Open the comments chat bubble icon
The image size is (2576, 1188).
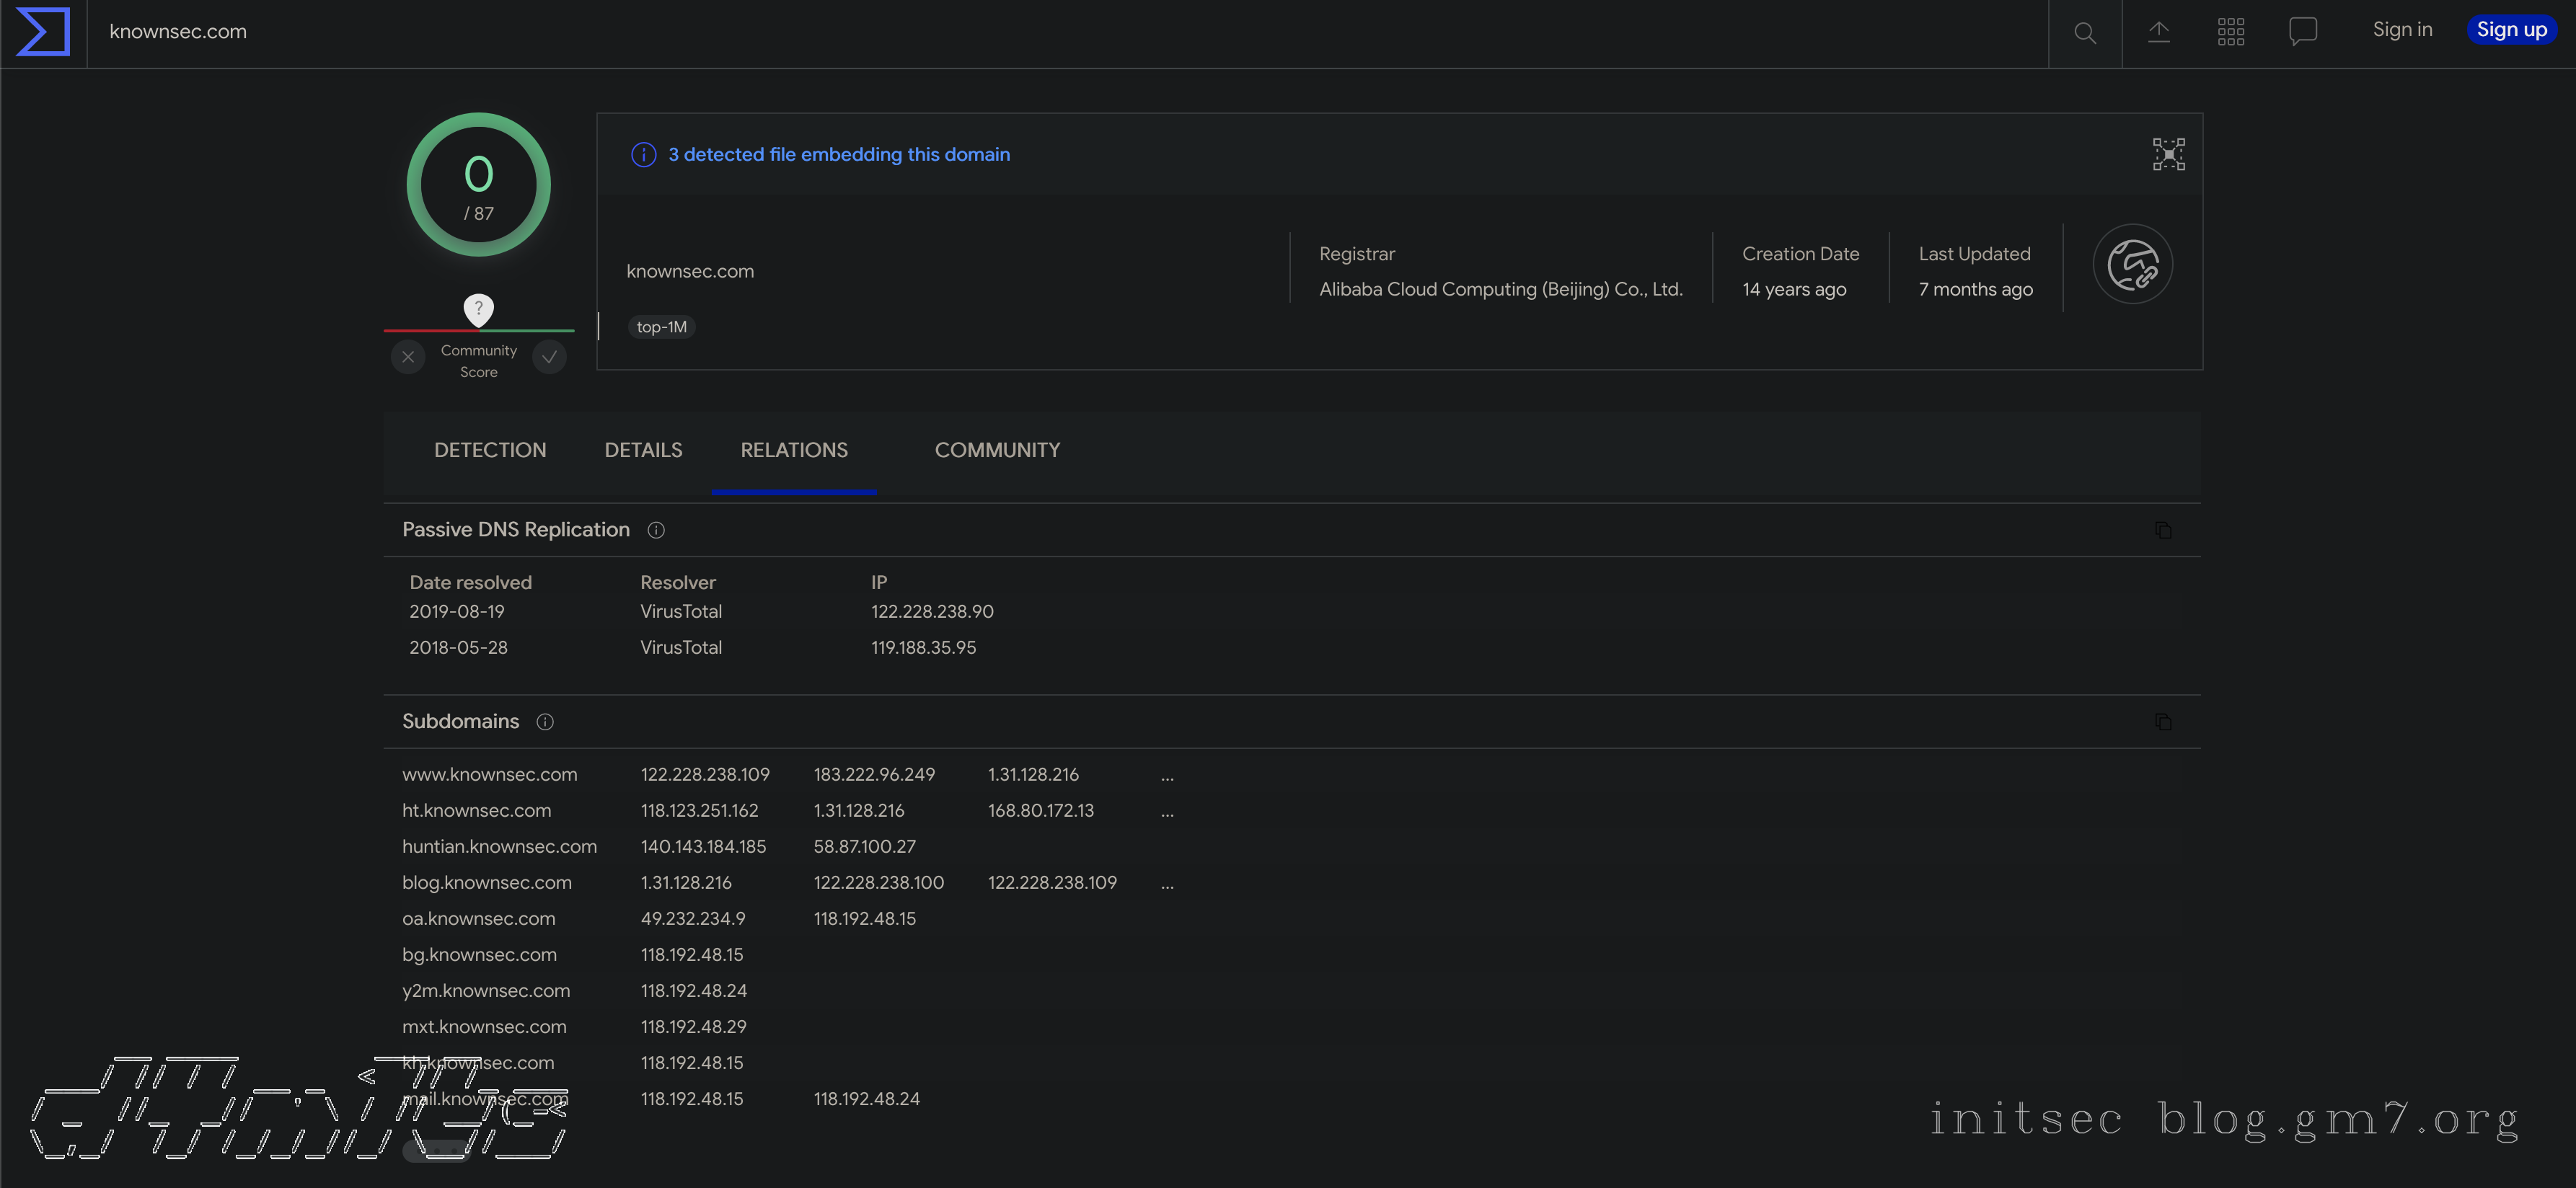point(2302,32)
